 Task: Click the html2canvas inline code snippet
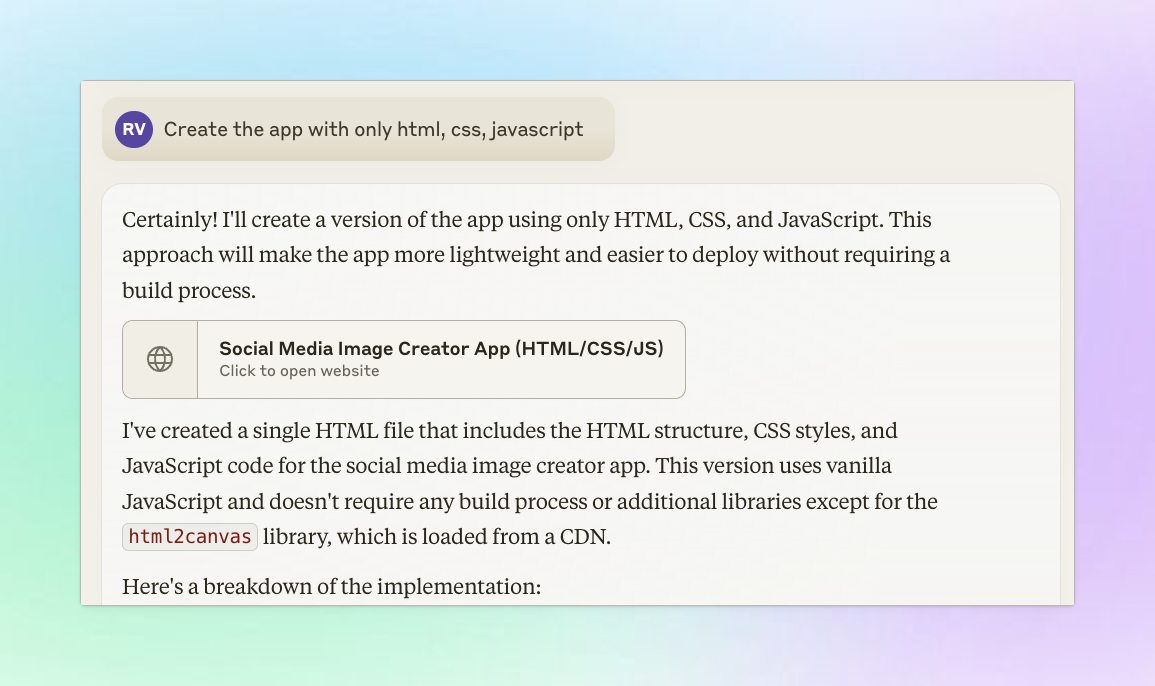coord(190,537)
